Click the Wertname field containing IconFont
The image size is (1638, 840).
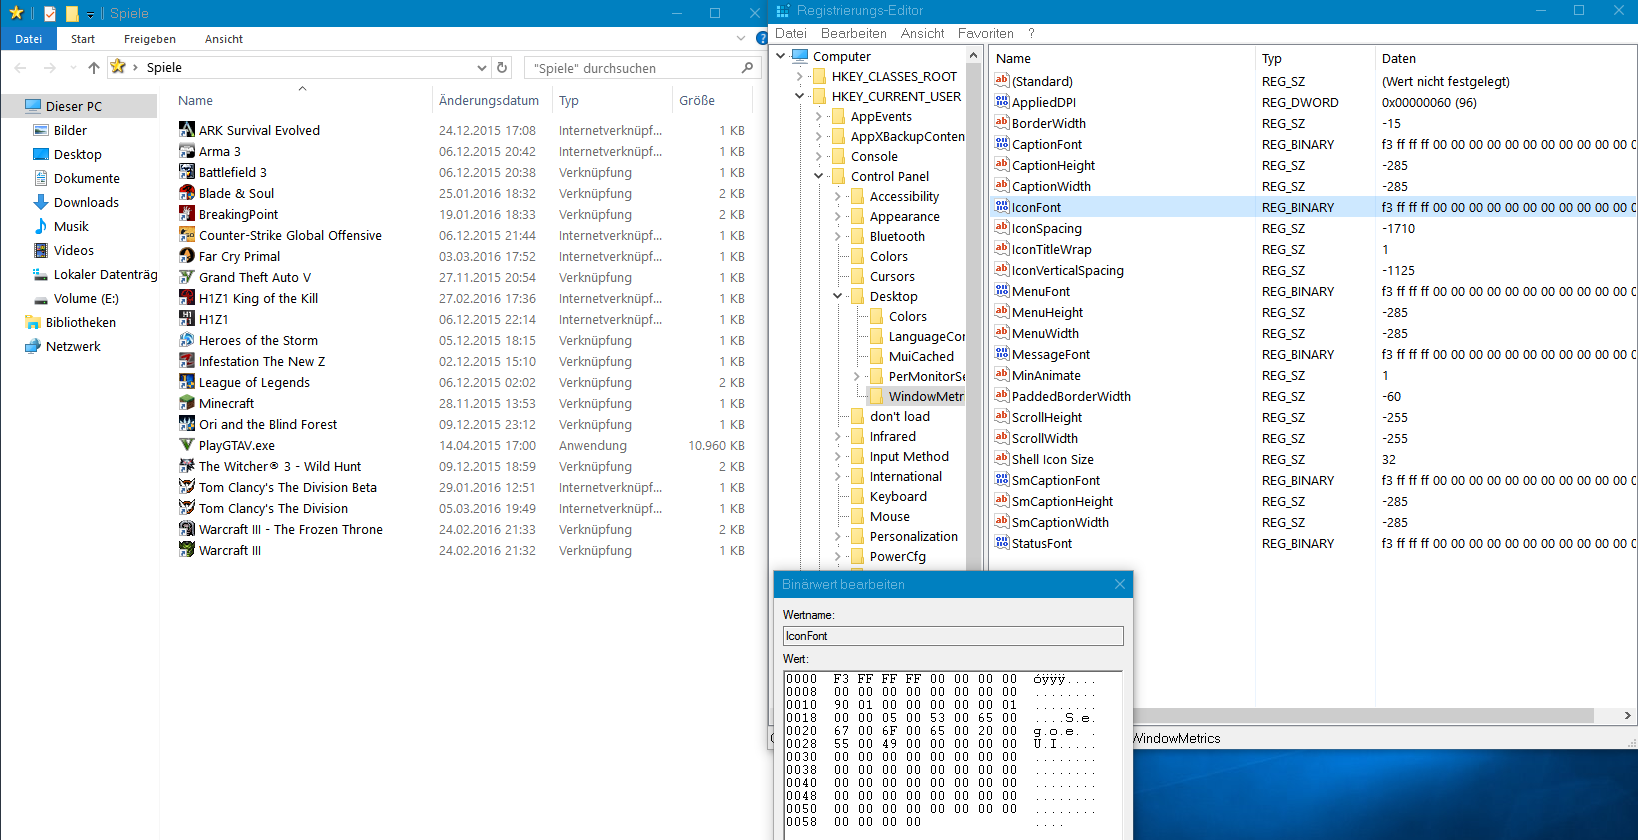[953, 636]
